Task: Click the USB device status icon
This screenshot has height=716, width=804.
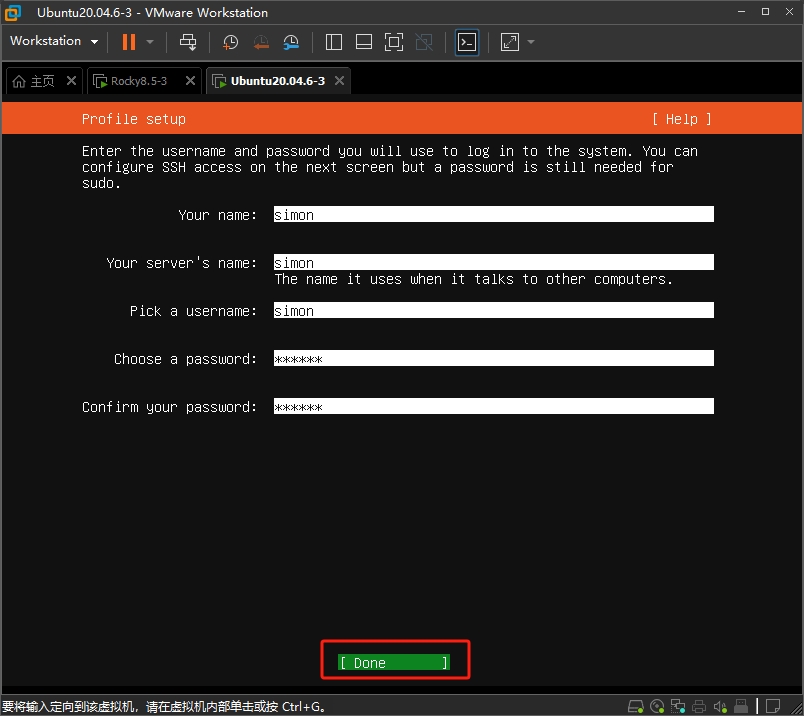Action: tap(741, 707)
